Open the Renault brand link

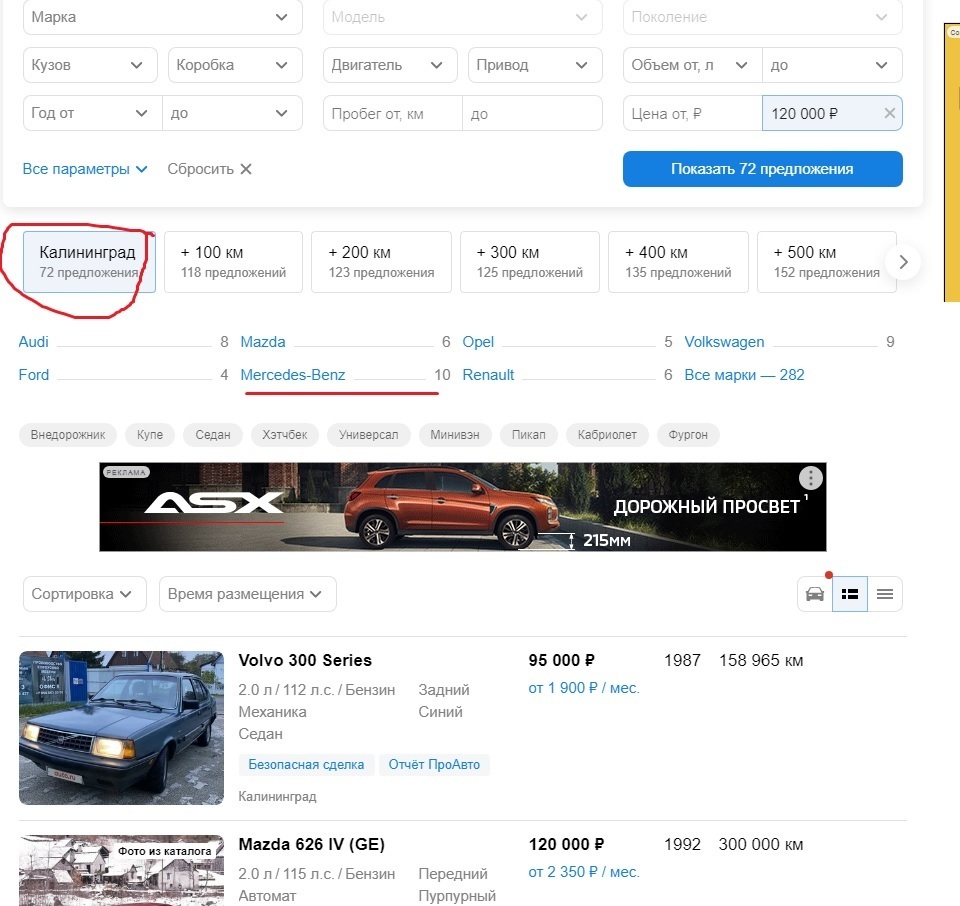pos(488,375)
